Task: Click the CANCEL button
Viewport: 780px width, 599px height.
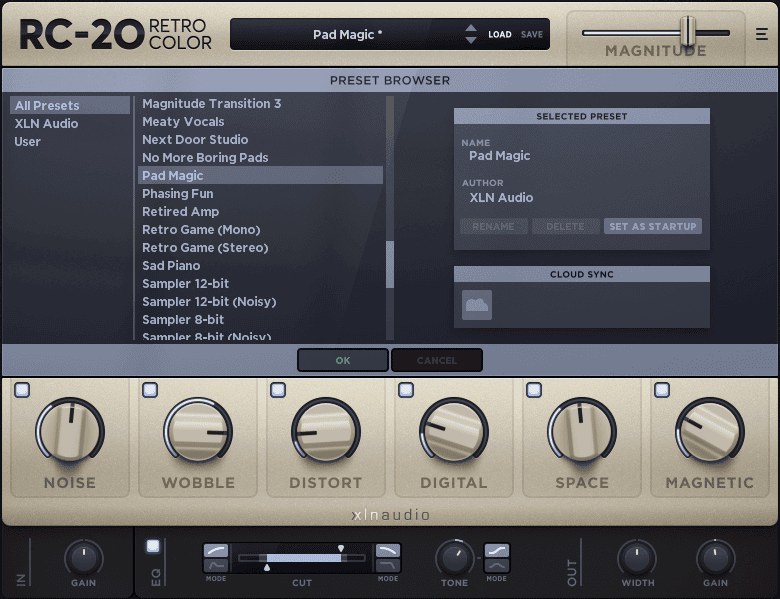Action: coord(437,360)
